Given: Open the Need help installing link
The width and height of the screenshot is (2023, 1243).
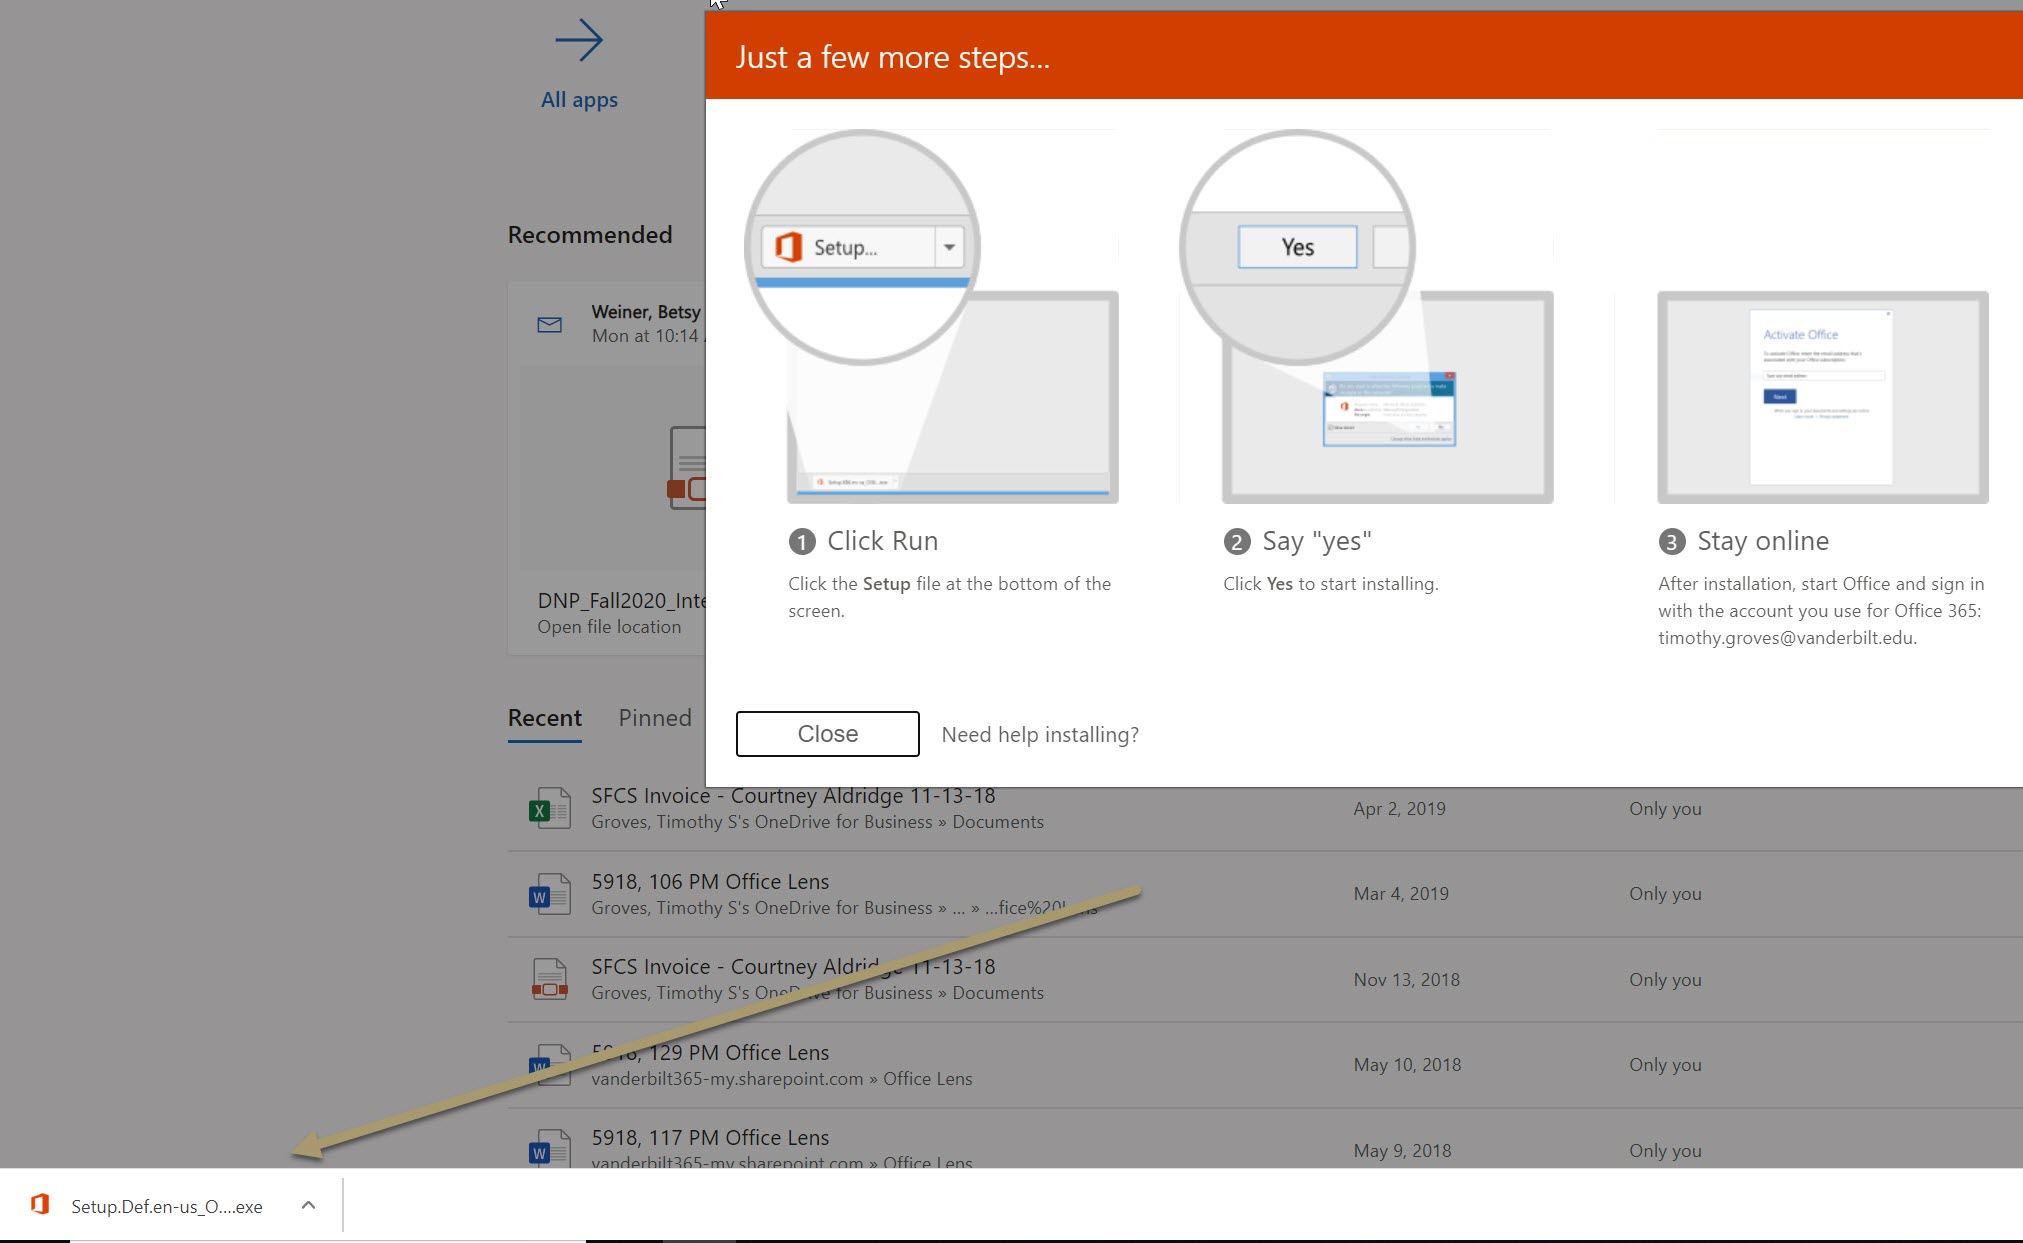Looking at the screenshot, I should (x=1039, y=735).
